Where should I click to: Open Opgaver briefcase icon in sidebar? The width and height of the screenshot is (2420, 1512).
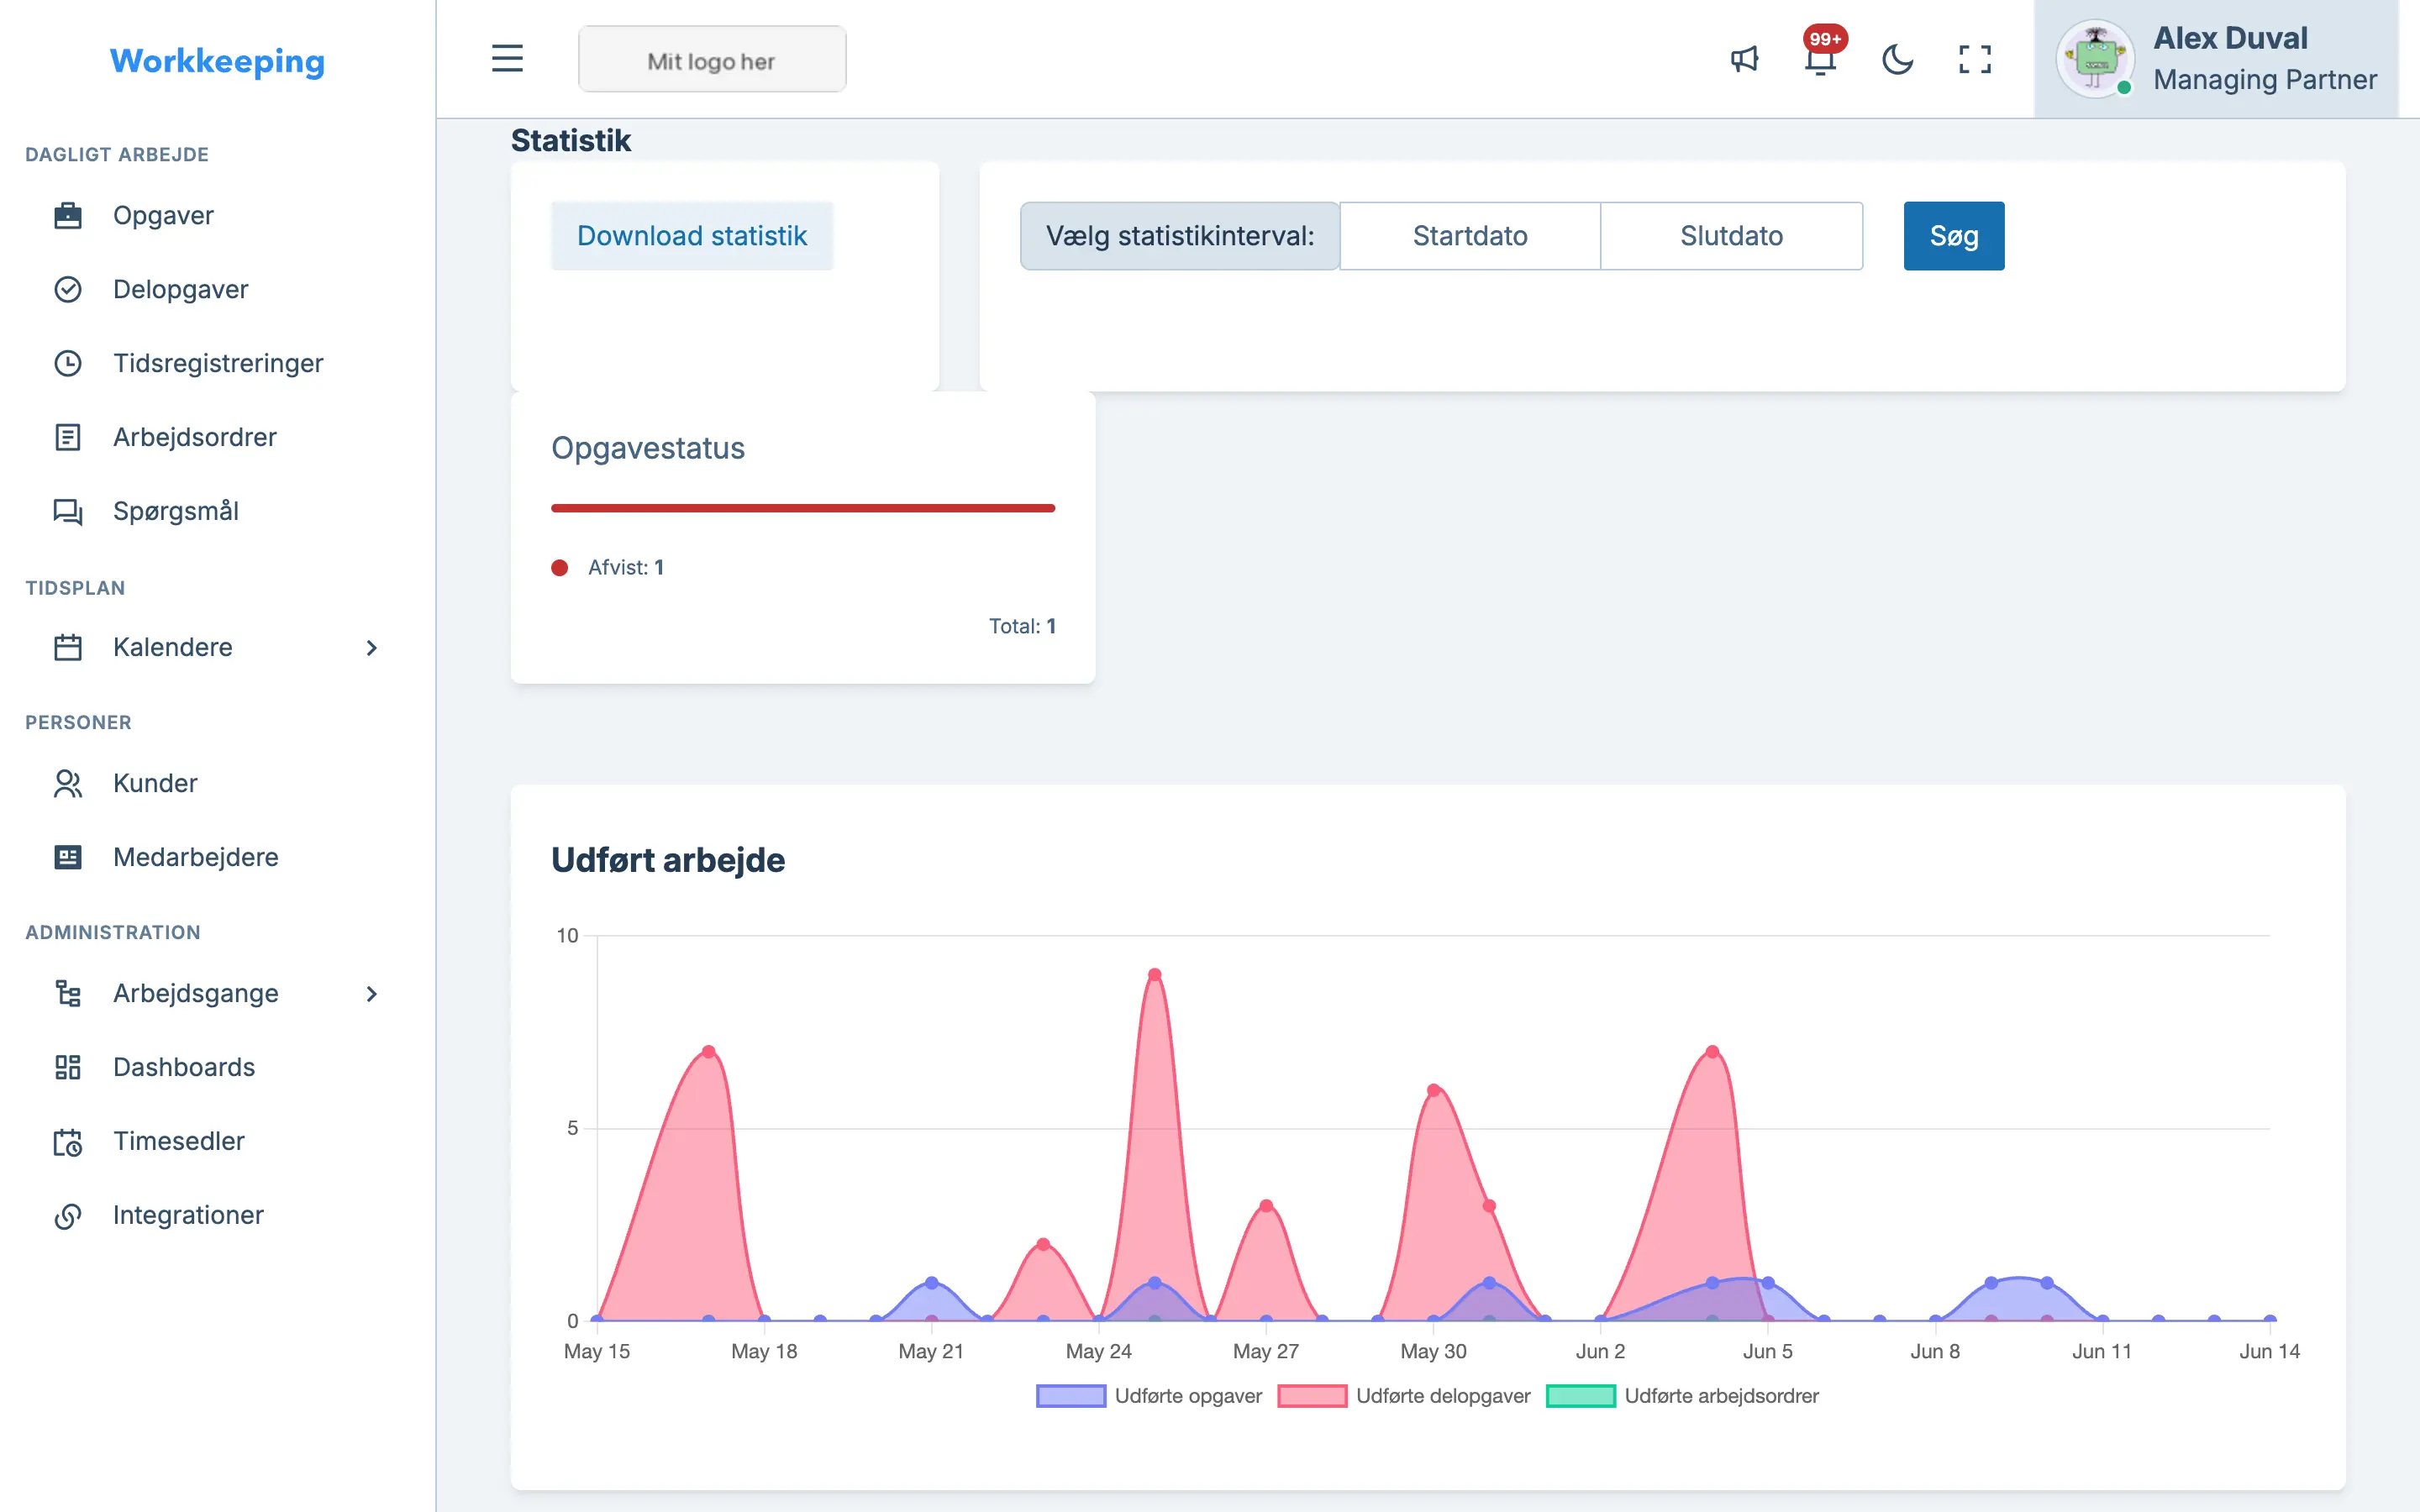click(68, 215)
